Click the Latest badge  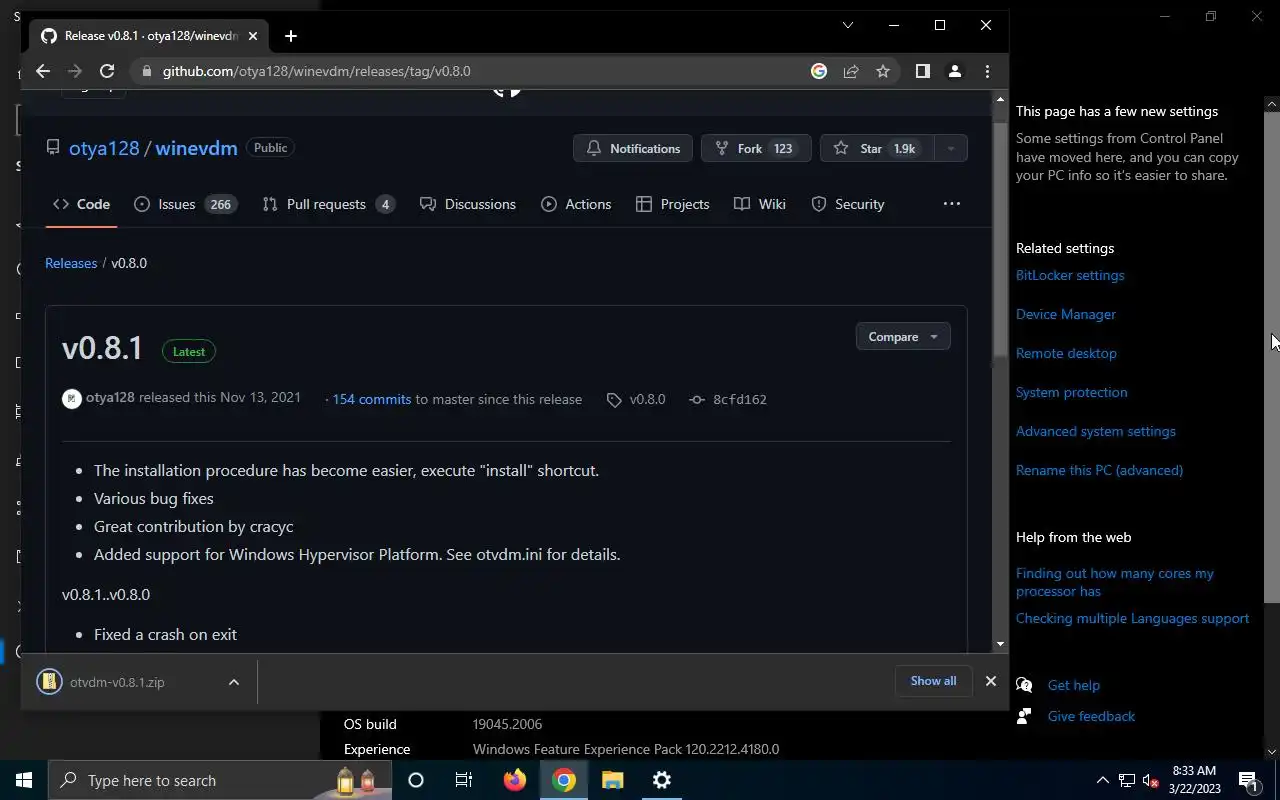point(189,352)
